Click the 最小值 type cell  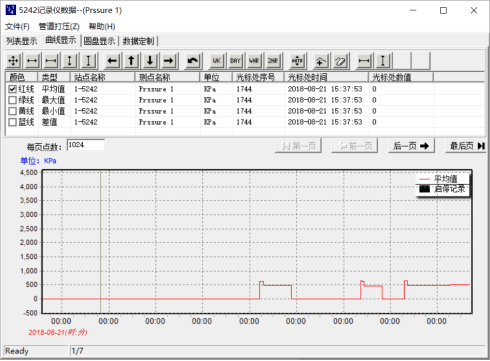pos(53,111)
